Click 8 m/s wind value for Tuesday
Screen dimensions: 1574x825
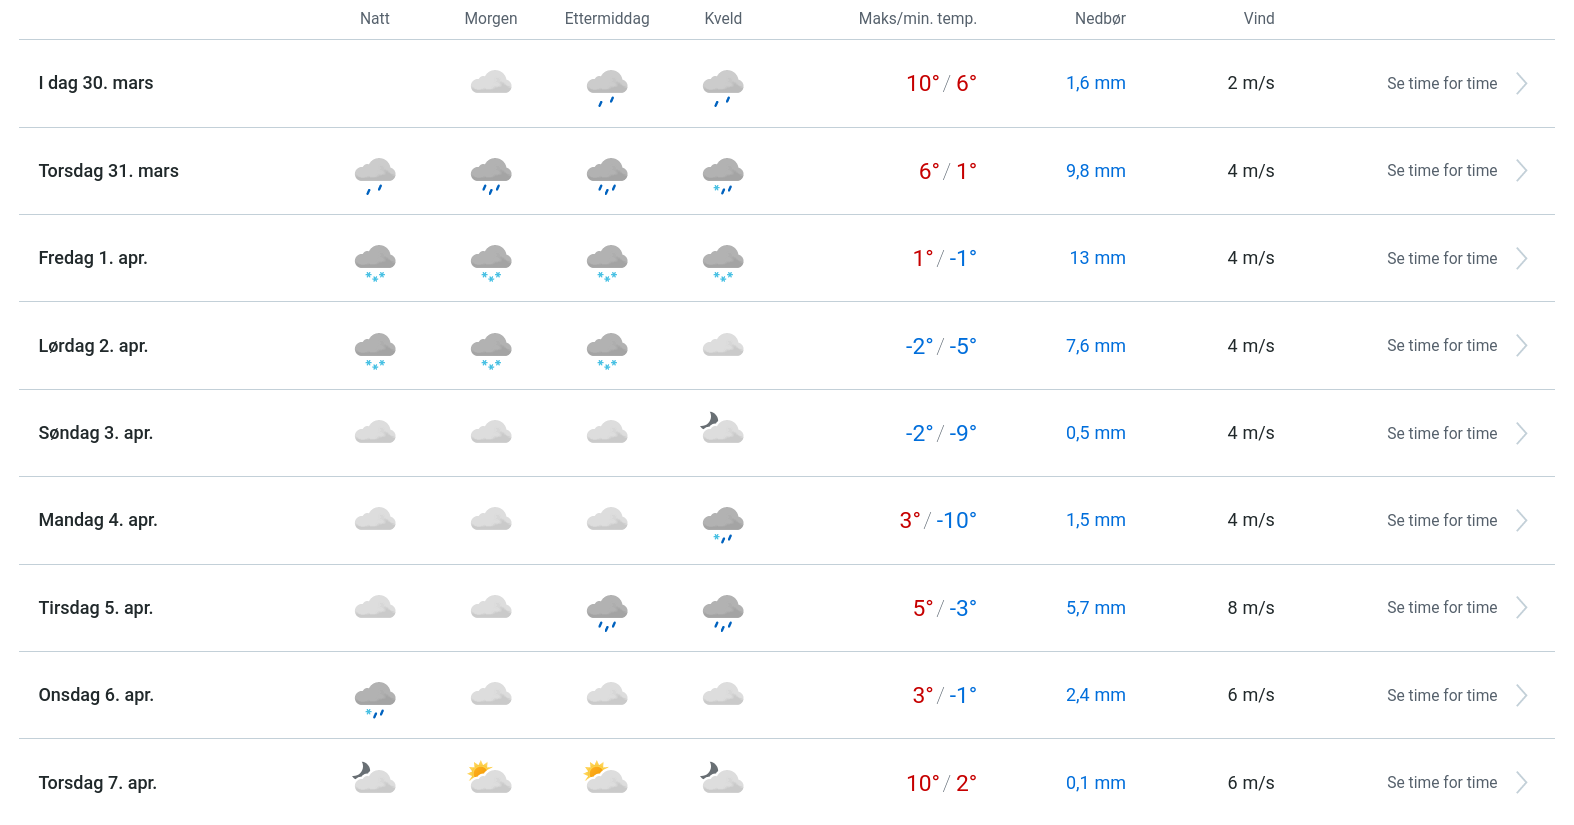tap(1250, 608)
